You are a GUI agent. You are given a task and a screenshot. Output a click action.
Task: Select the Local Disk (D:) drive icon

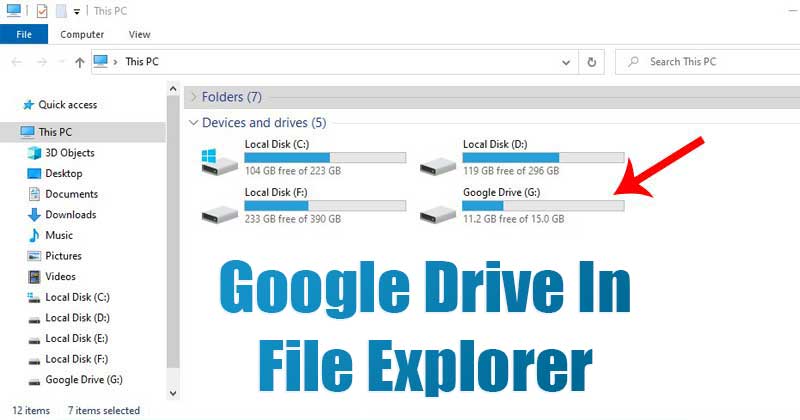(438, 166)
